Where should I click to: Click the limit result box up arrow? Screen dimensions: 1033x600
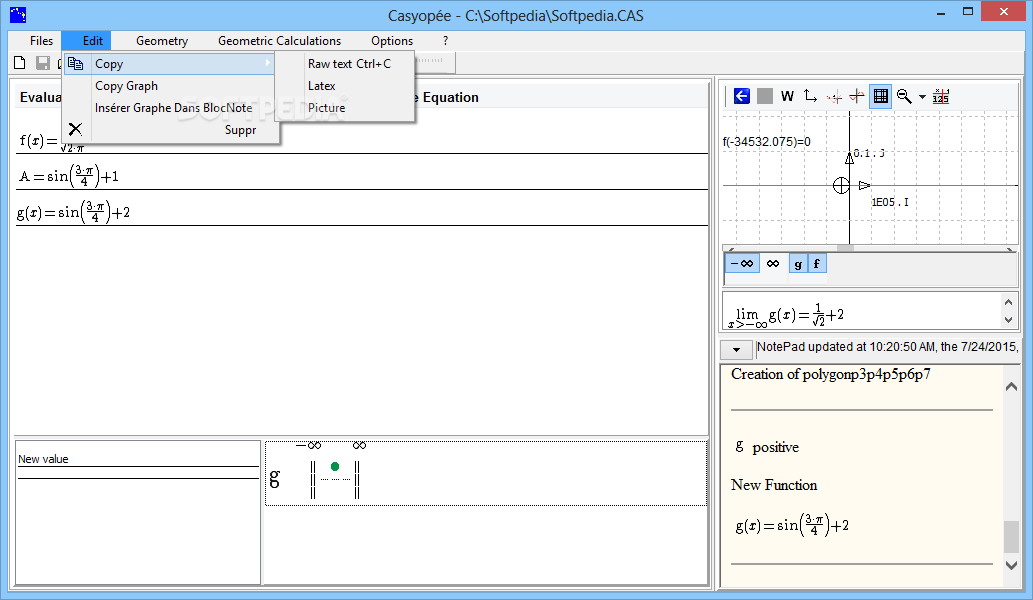[x=1008, y=302]
